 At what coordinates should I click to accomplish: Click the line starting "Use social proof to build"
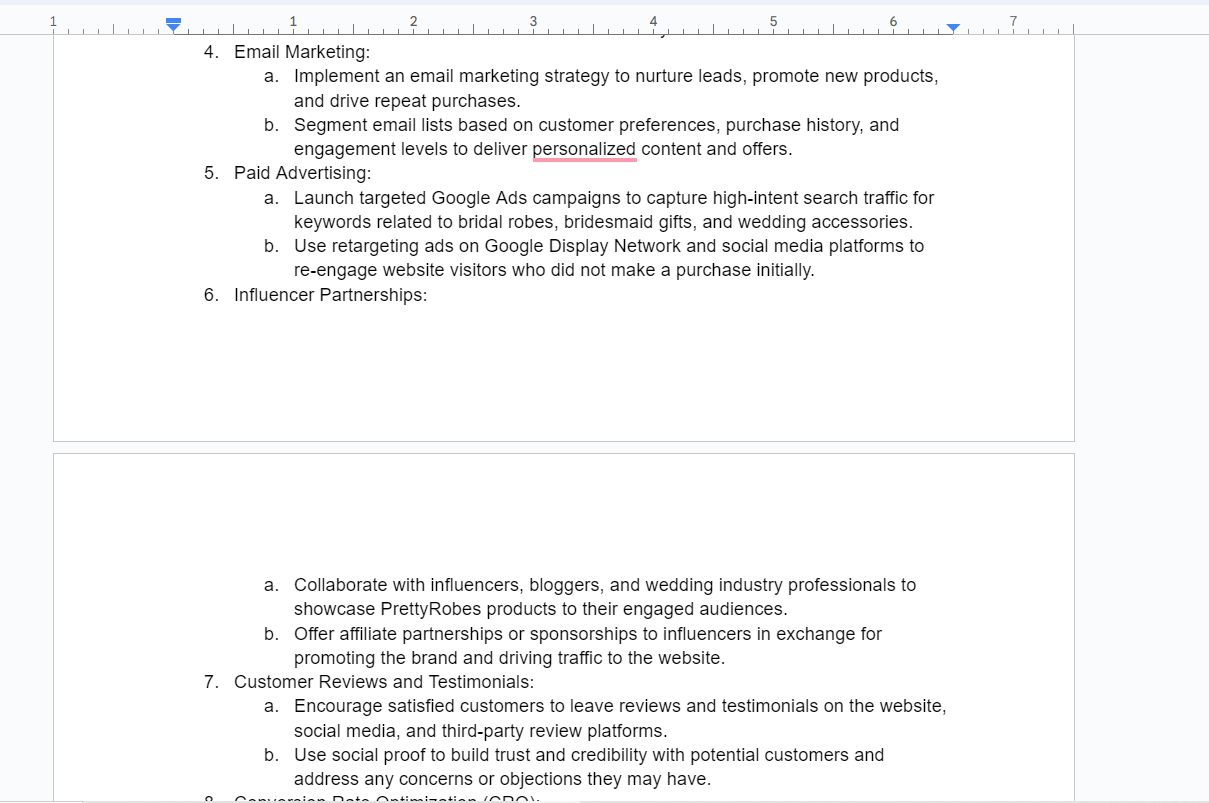[x=589, y=755]
